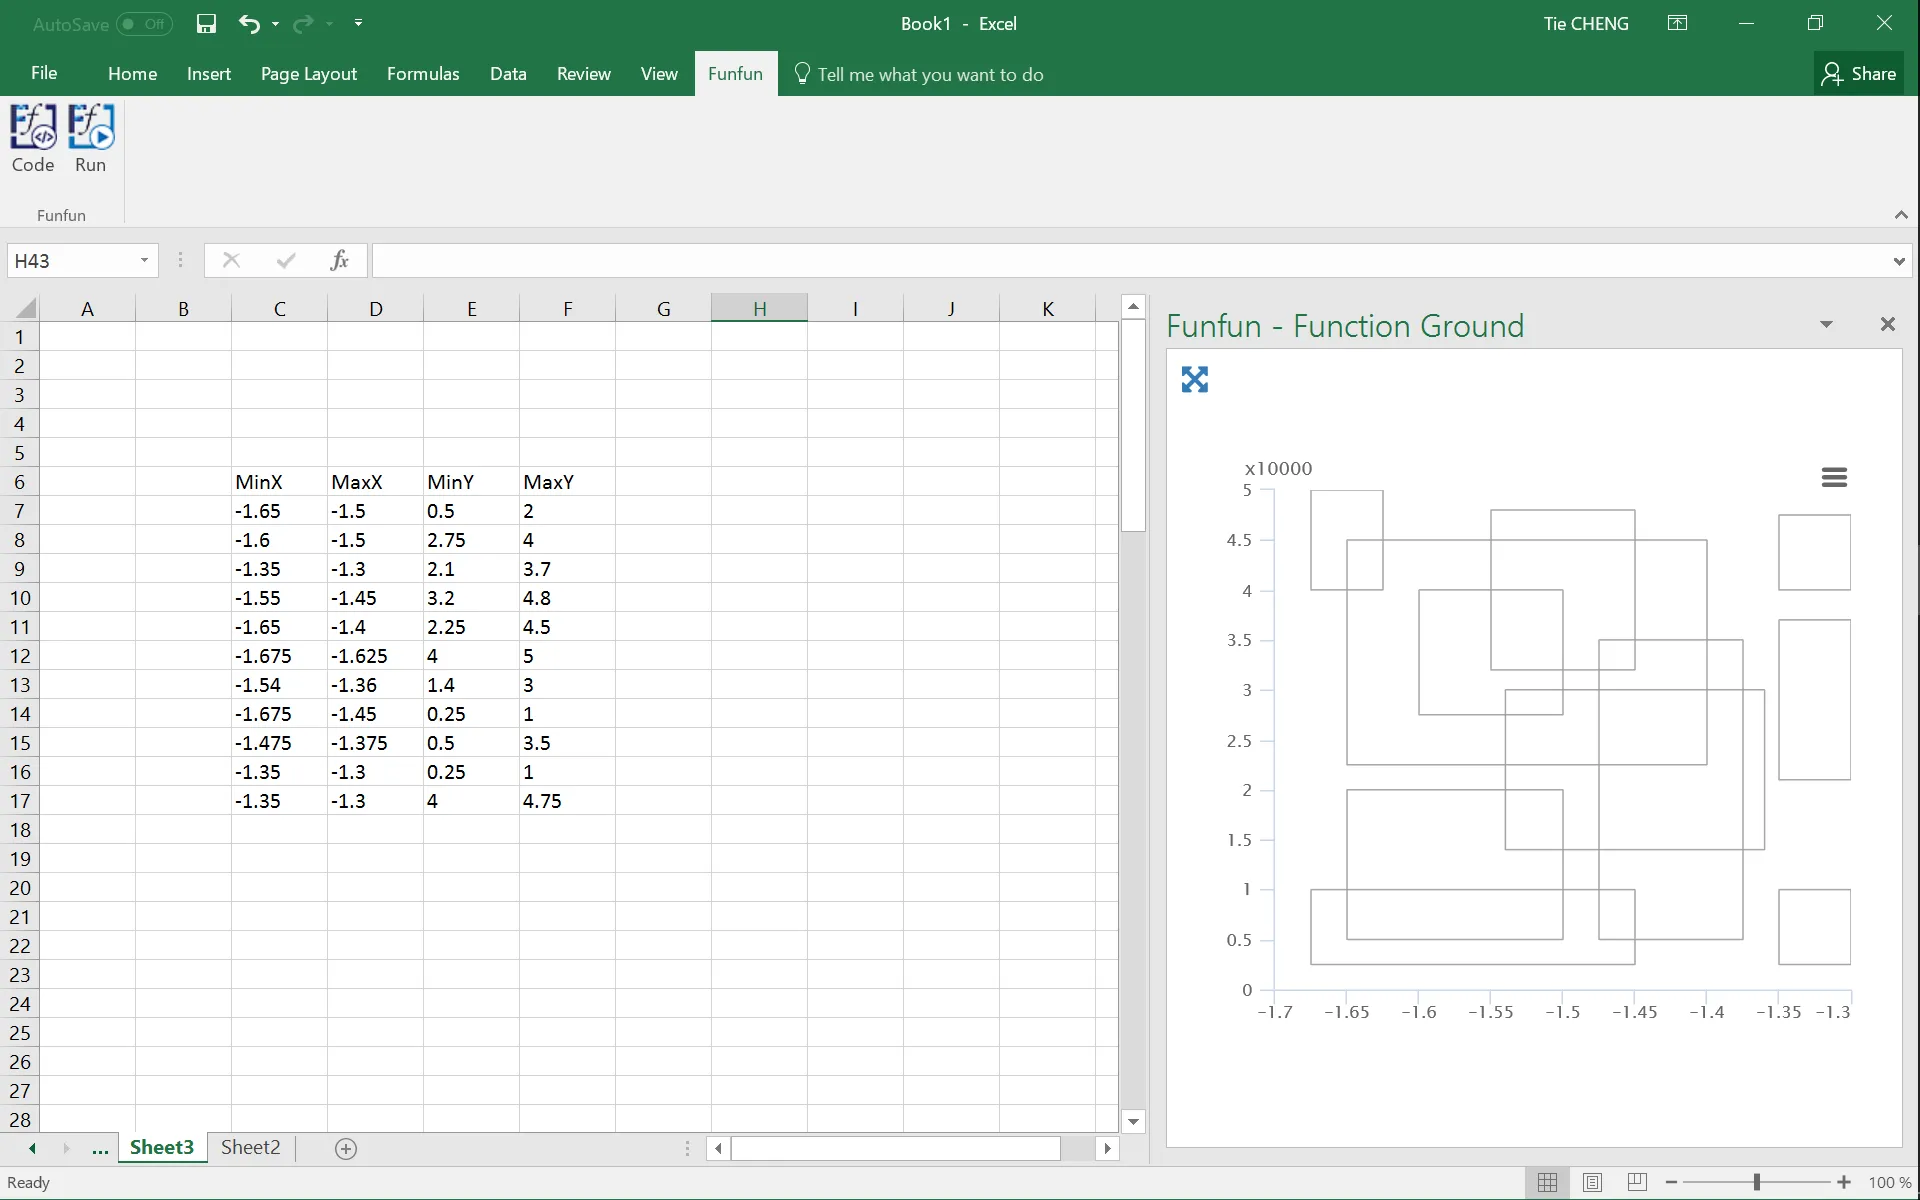Screen dimensions: 1920x1200
Task: Expand the Funfun pane to fullscreen
Action: click(1194, 379)
